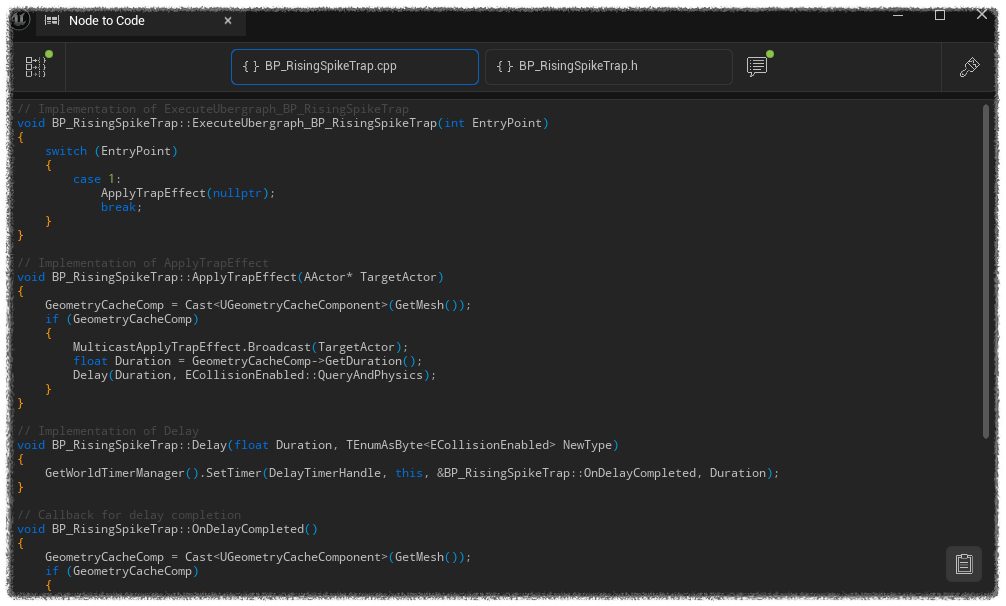Click the "GetWorldTimerManager().SetTimer" line
Screen dimensions: 1006x606
click(x=412, y=473)
